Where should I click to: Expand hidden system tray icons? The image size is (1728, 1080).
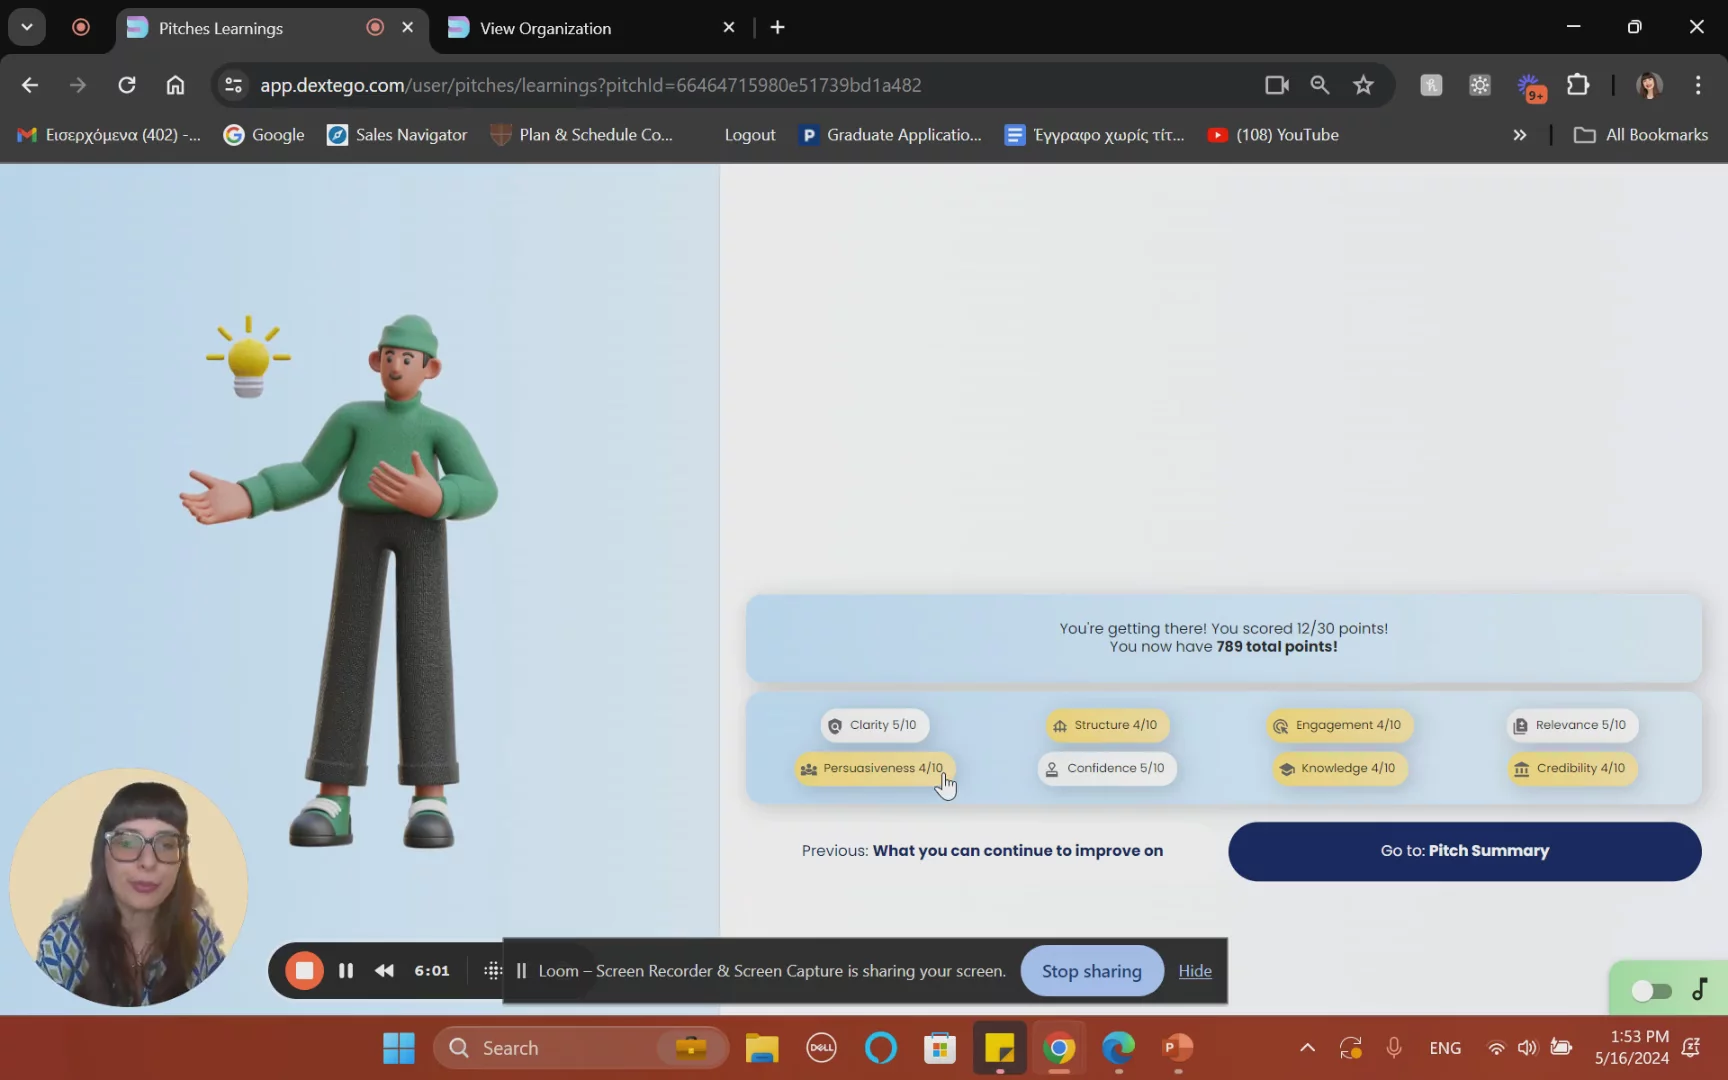1307,1048
